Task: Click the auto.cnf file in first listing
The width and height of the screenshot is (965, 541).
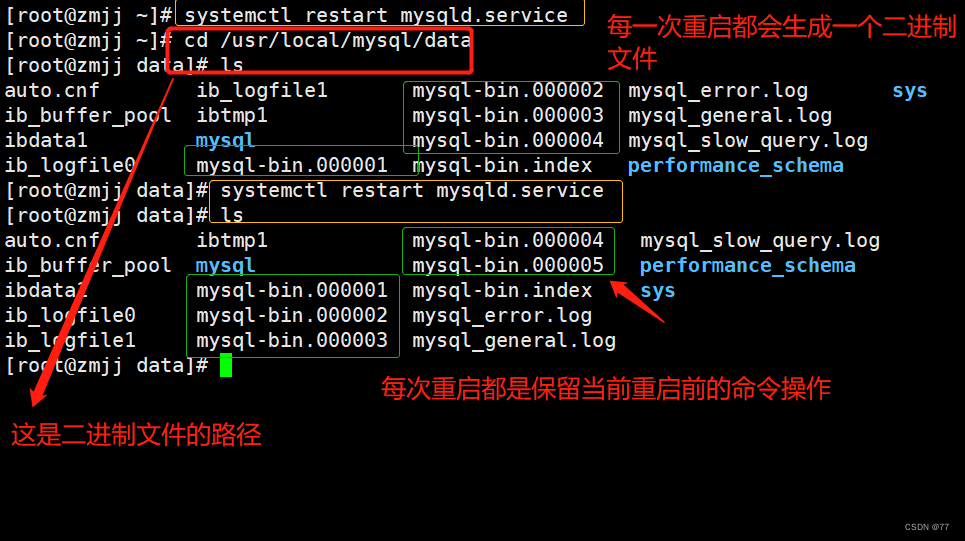Action: [x=52, y=90]
